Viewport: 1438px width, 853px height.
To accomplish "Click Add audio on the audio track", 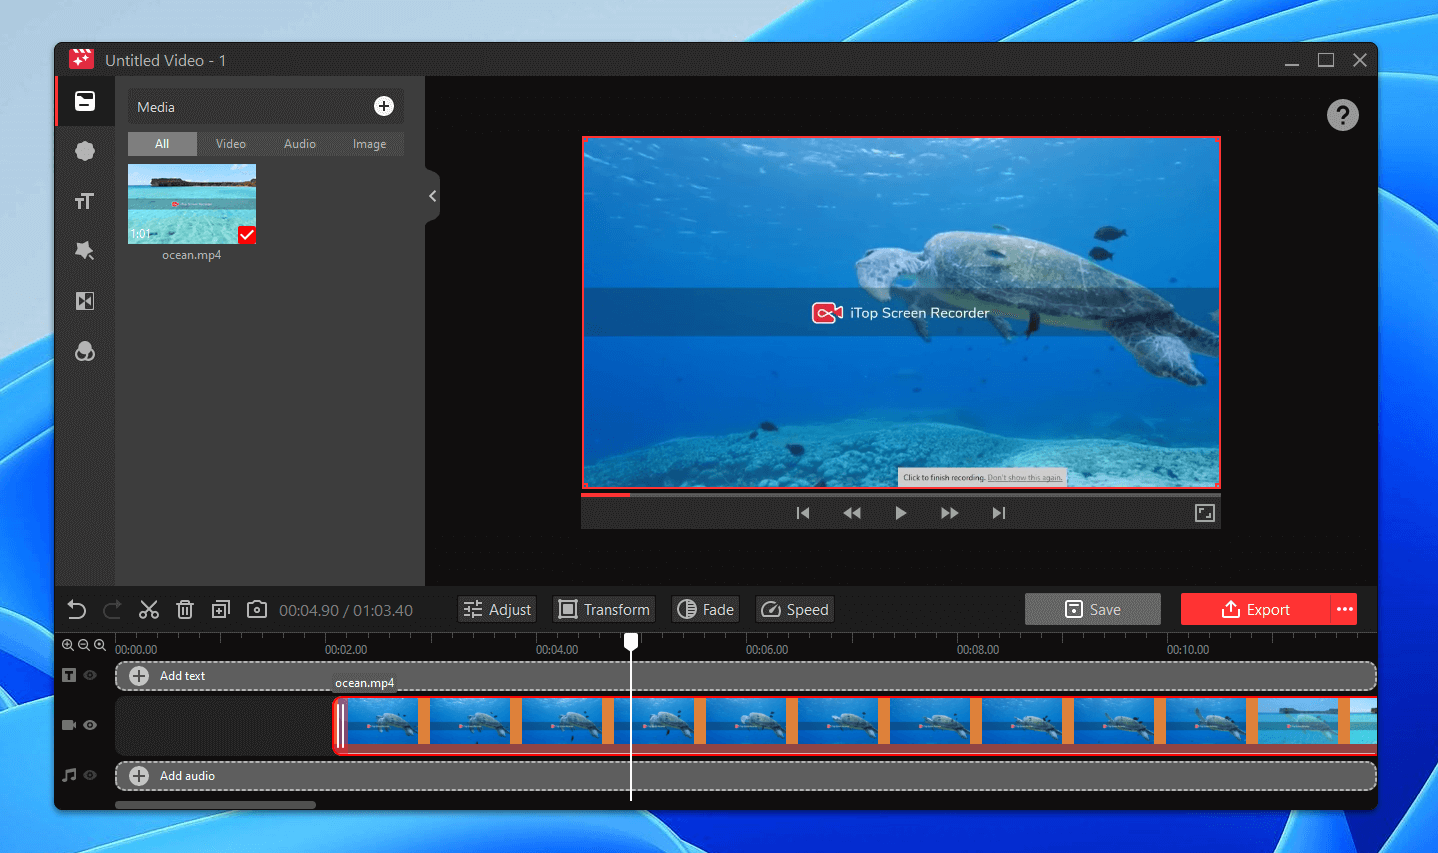I will (187, 776).
